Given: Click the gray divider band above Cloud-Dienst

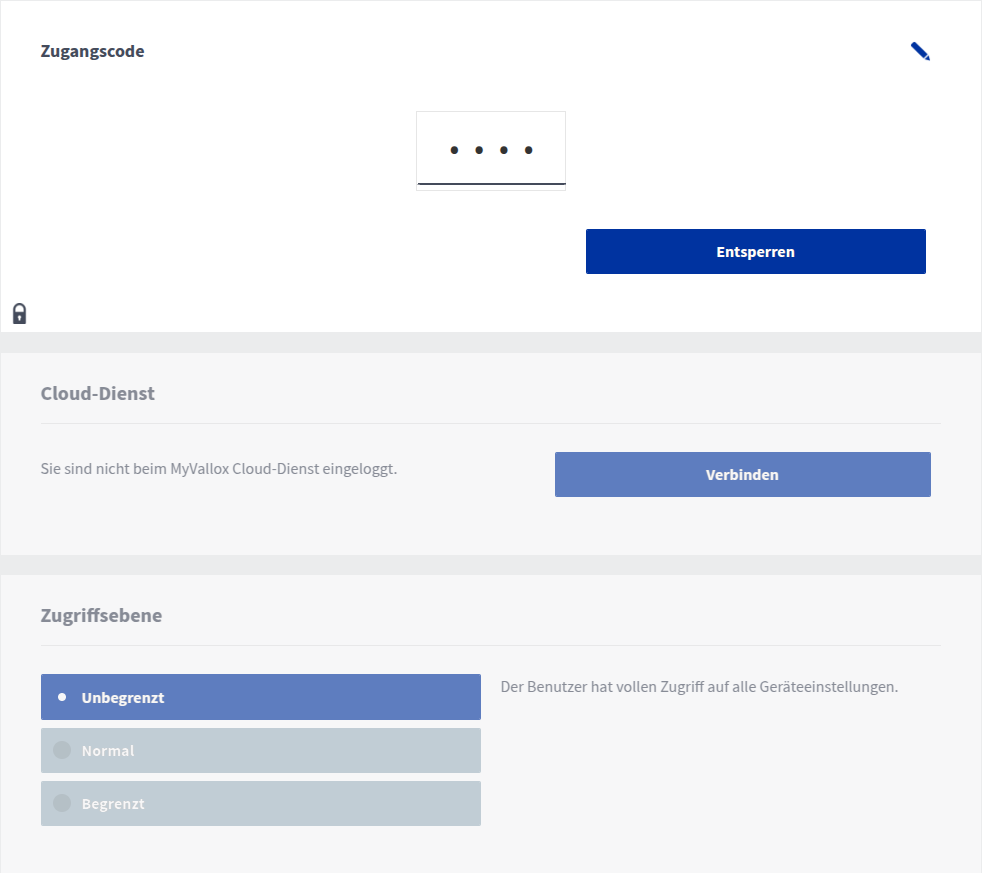Looking at the screenshot, I should pos(491,342).
